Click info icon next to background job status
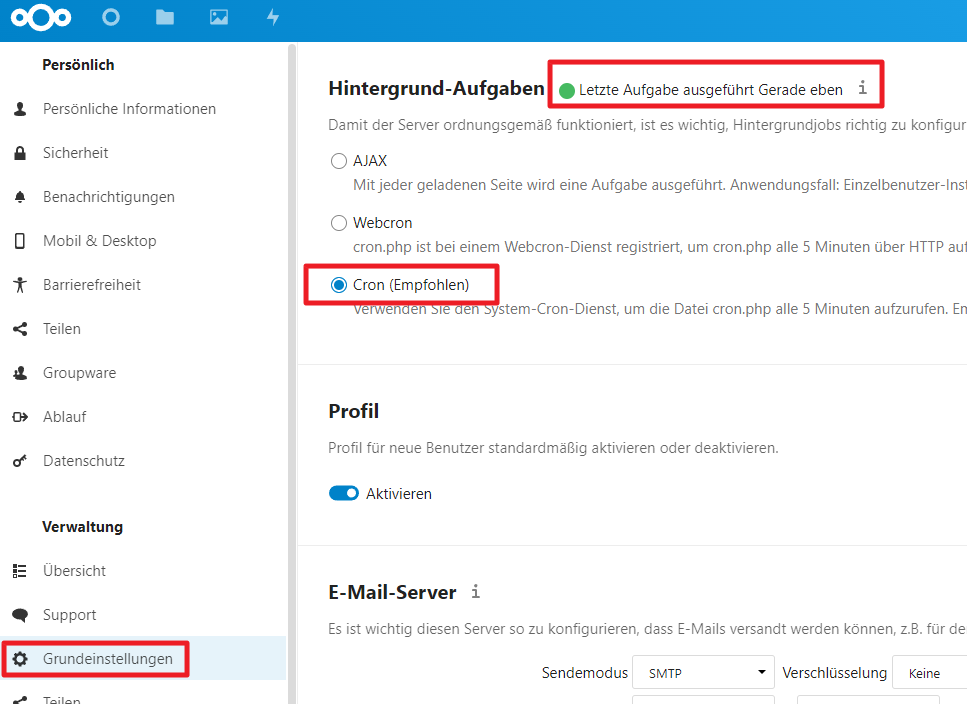Screen dimensions: 967x704 tap(862, 89)
